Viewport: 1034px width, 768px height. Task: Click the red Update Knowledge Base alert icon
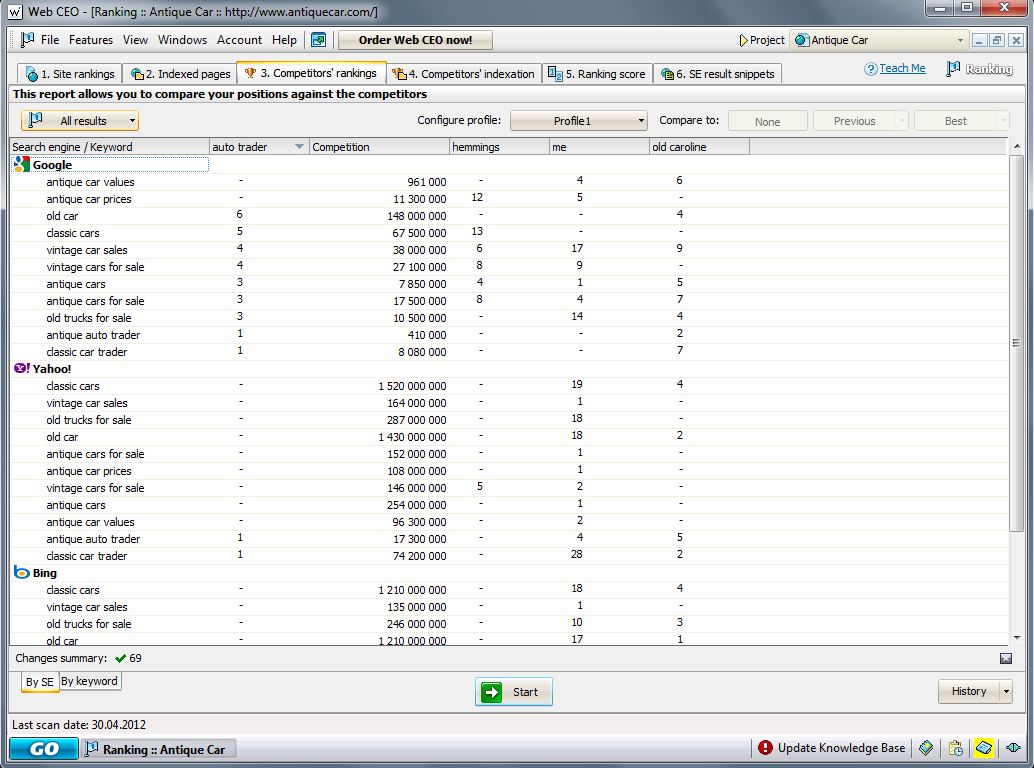(x=765, y=748)
